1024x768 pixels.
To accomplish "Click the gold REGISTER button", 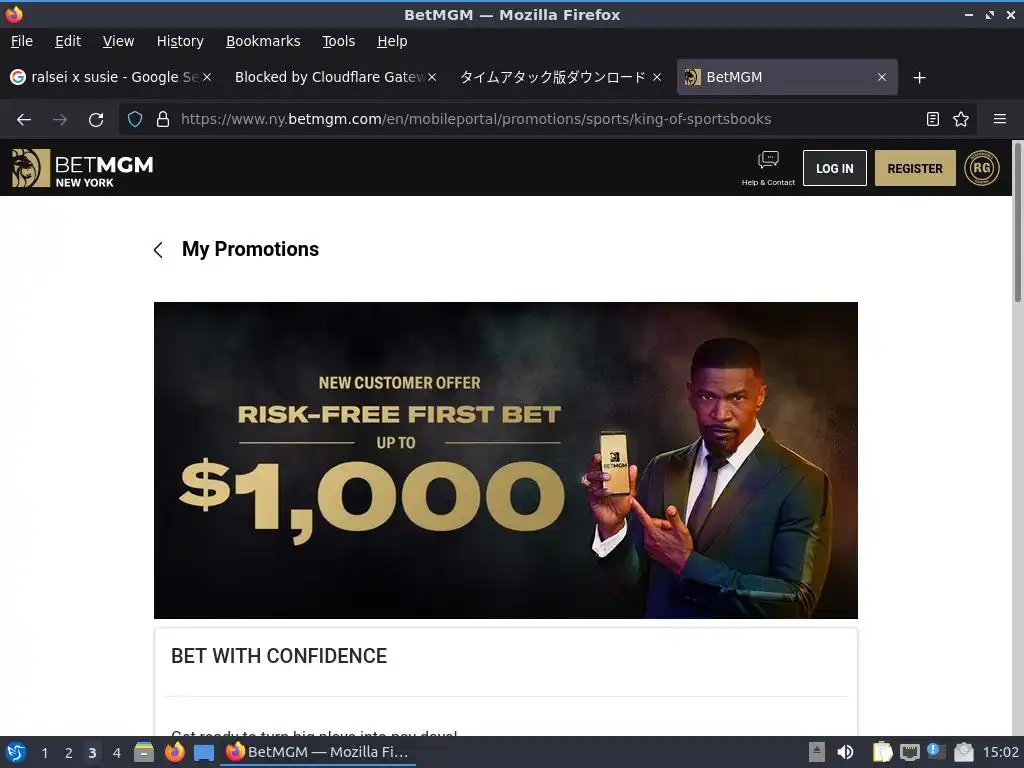I will click(915, 168).
